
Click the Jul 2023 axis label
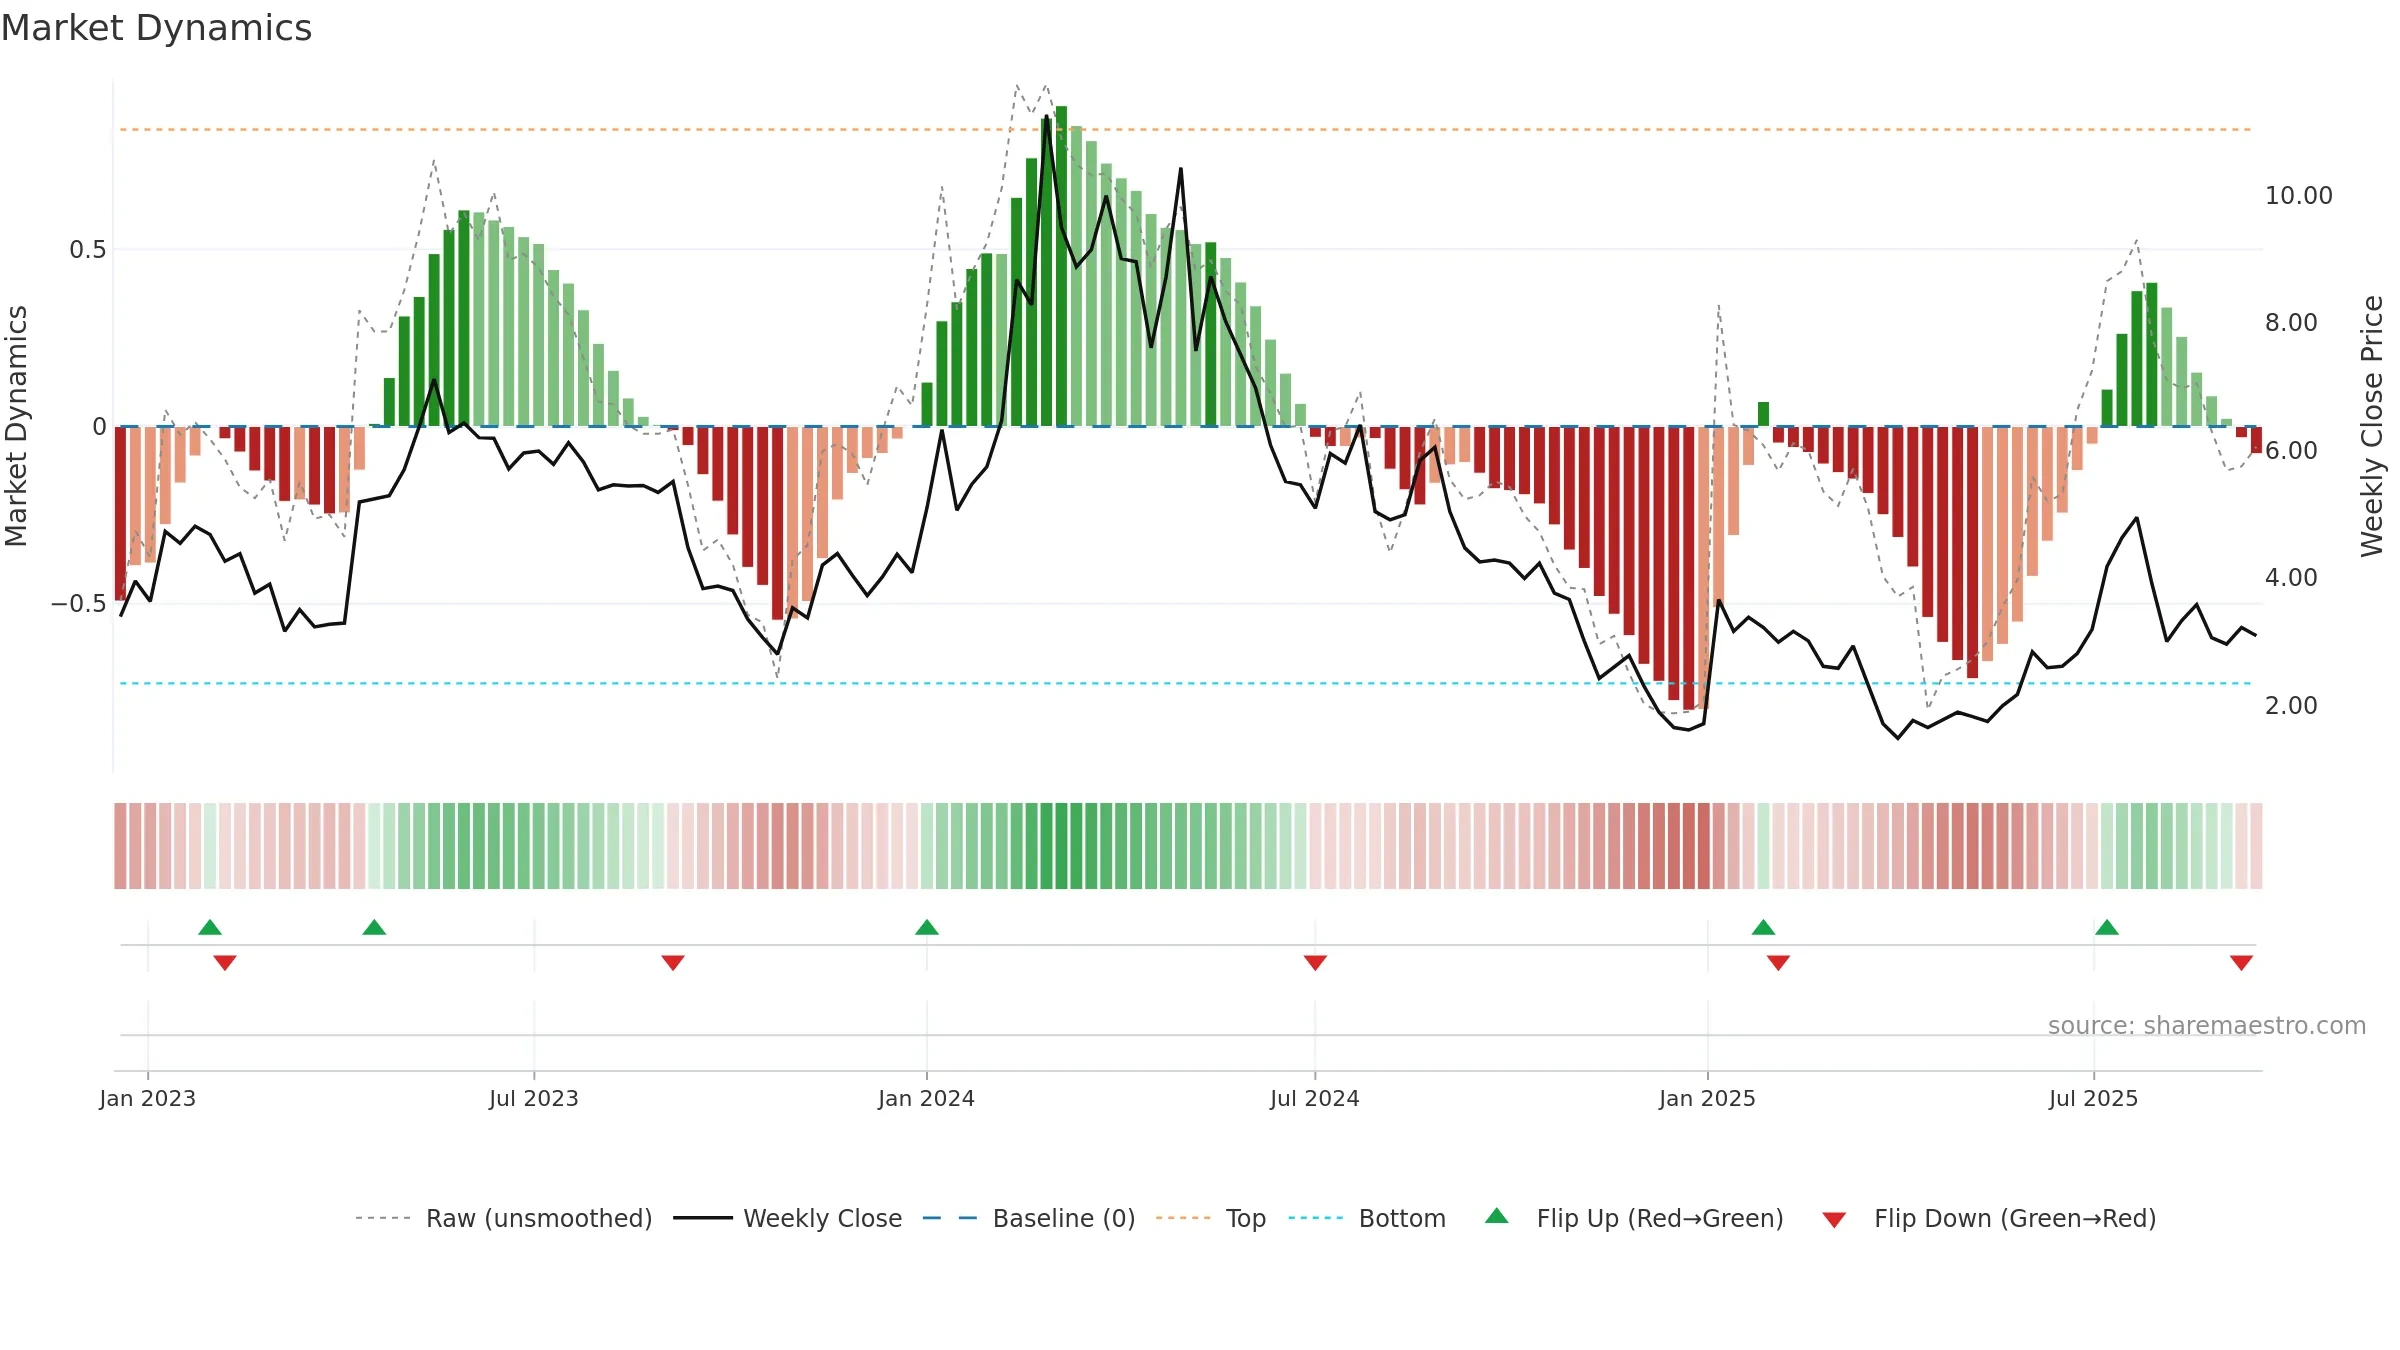[534, 1098]
